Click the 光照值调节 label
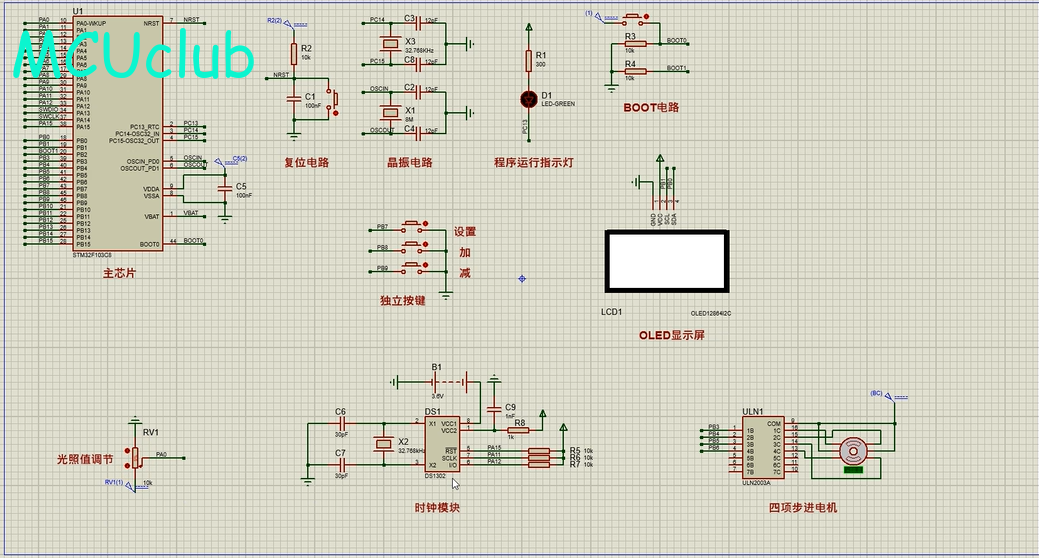The height and width of the screenshot is (558, 1039). pos(85,459)
